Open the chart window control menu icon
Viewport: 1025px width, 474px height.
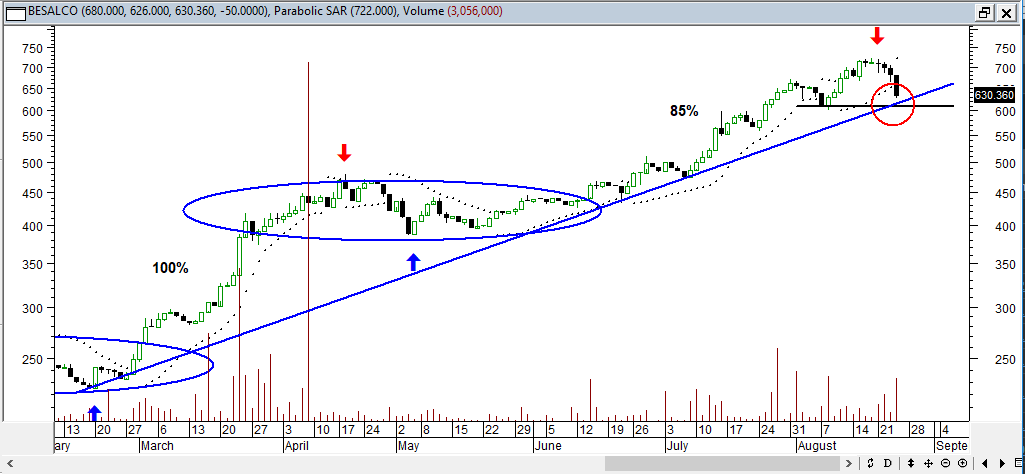click(14, 12)
